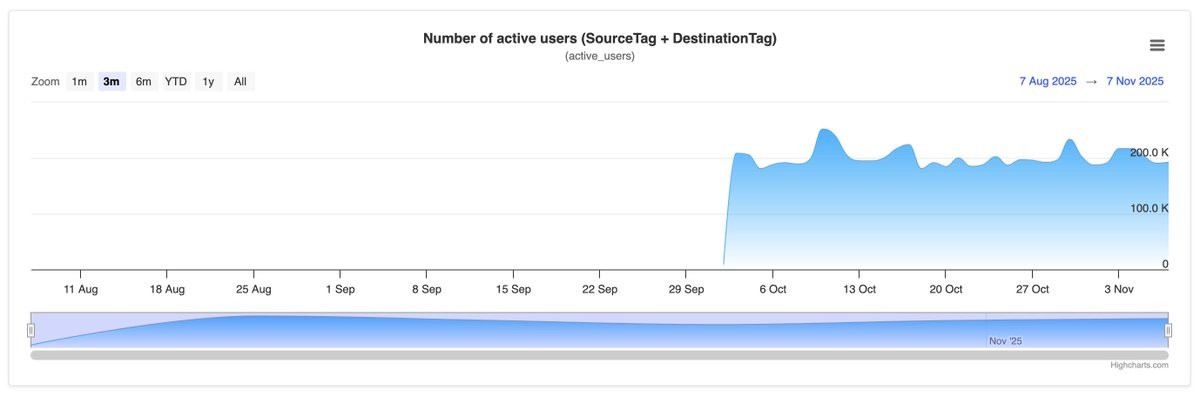The width and height of the screenshot is (1200, 397).
Task: Click the start date 7 Aug 2025
Action: point(1048,82)
